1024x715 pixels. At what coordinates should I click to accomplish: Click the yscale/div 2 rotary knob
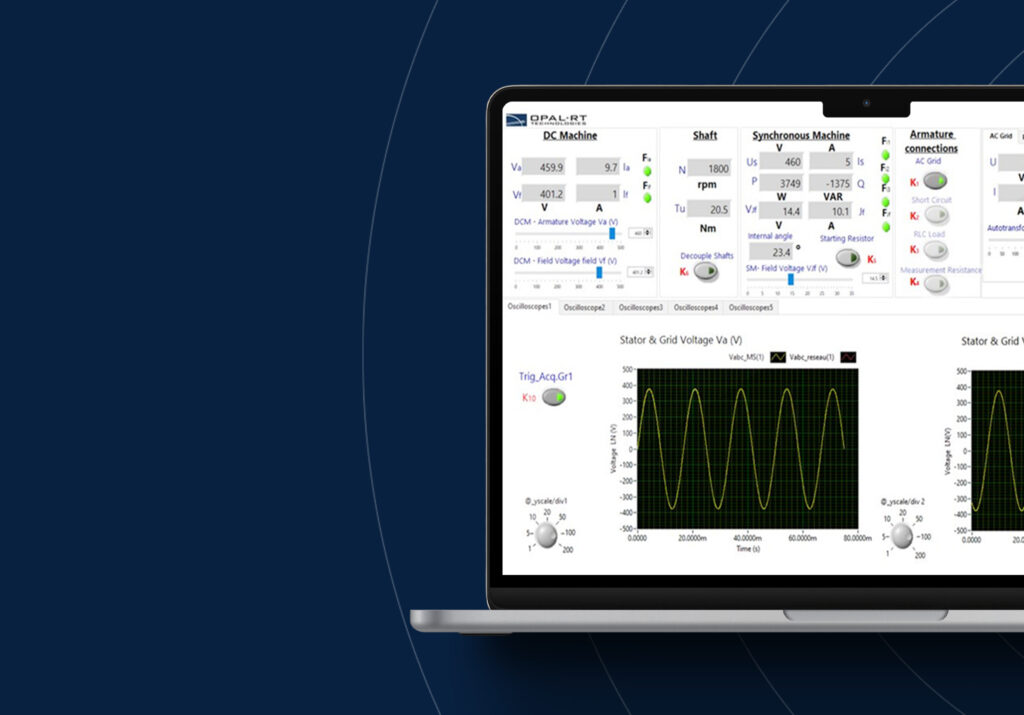tap(902, 536)
